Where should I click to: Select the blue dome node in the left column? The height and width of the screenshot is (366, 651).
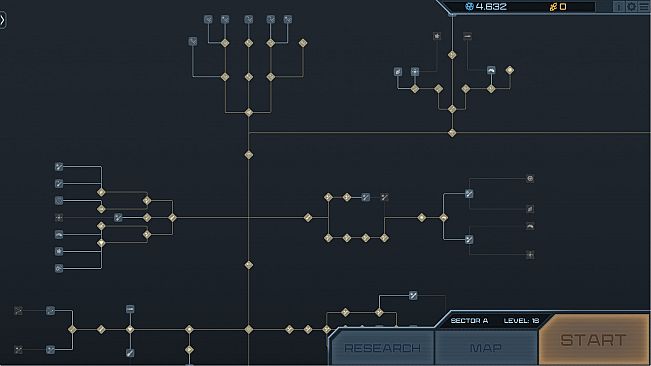(x=59, y=234)
